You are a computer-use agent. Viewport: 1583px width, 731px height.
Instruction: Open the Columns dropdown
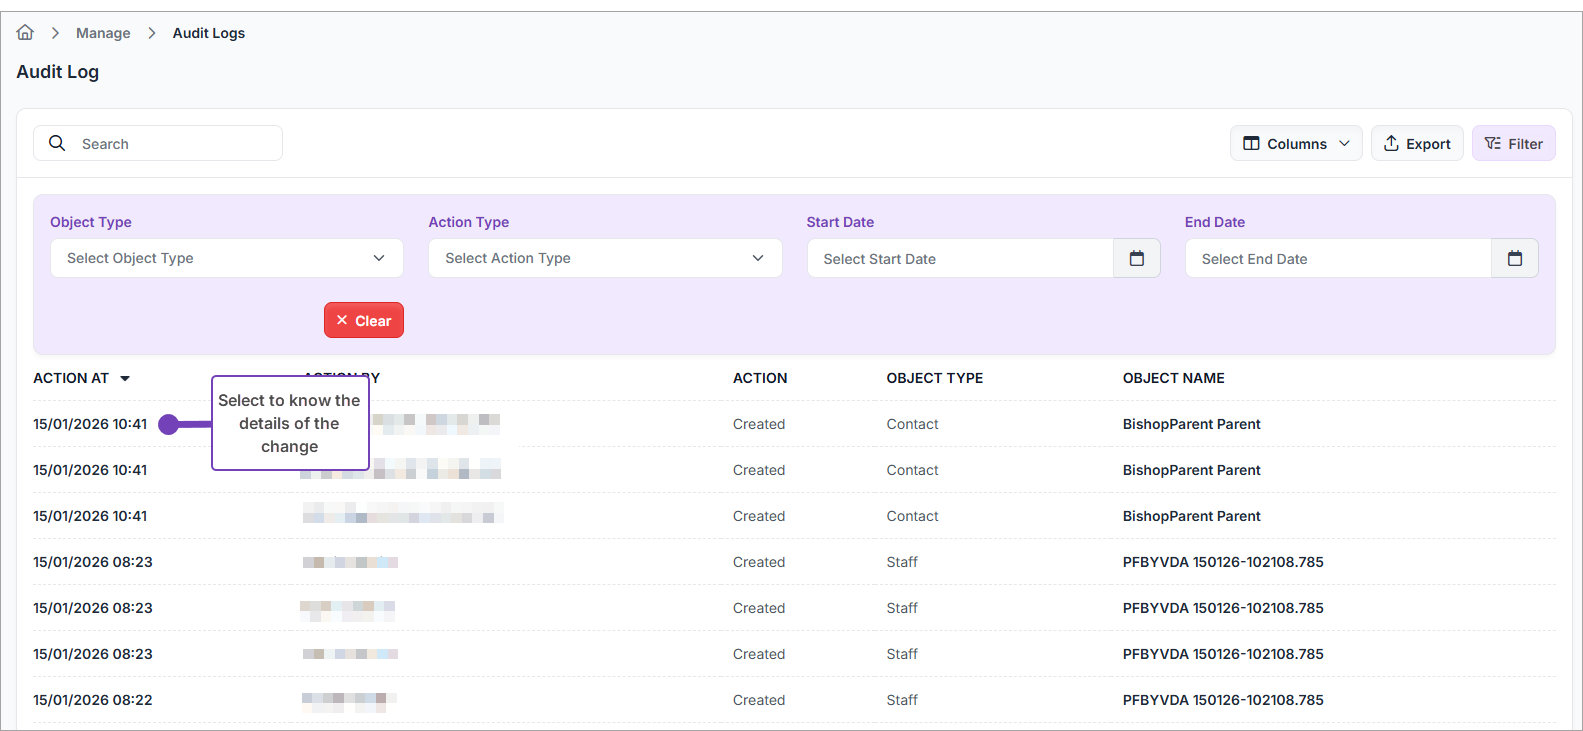coord(1295,144)
